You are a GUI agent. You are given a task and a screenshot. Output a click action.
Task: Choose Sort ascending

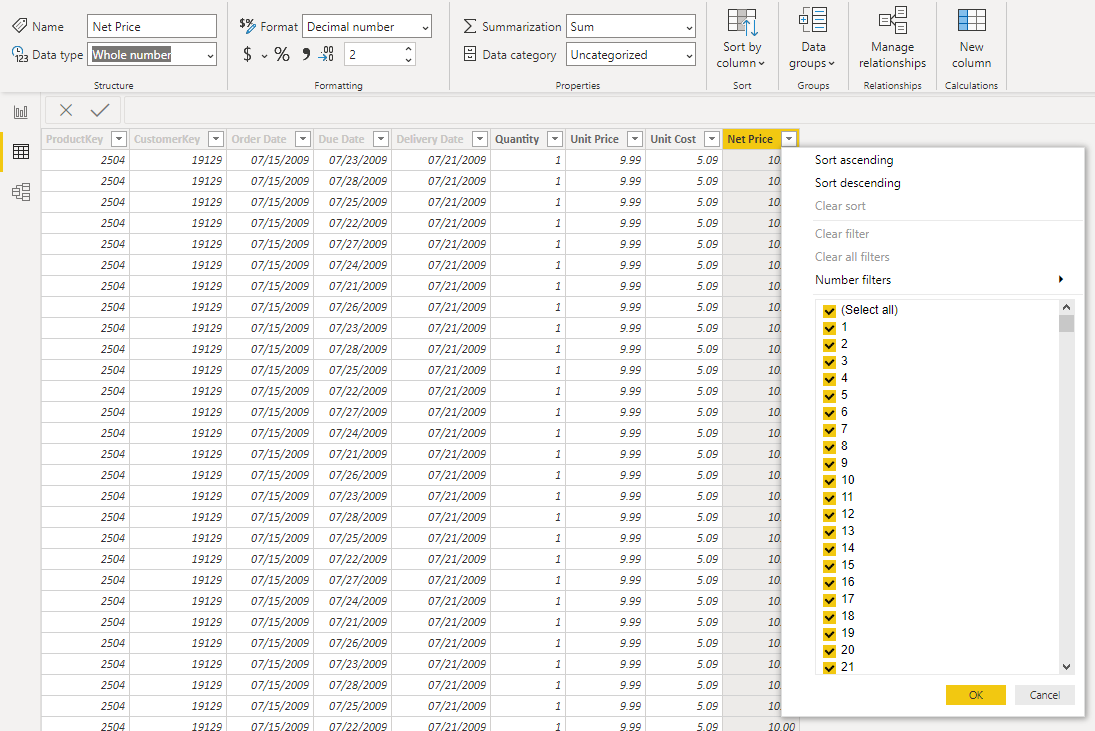[x=853, y=160]
